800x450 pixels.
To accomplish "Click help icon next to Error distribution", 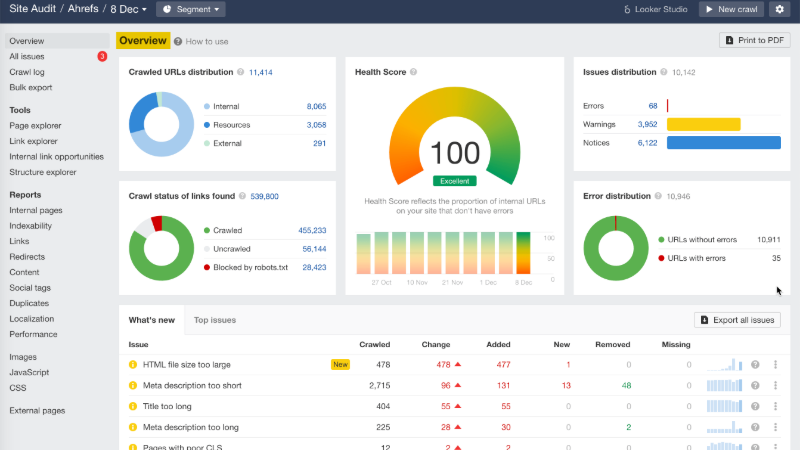I will 658,197.
